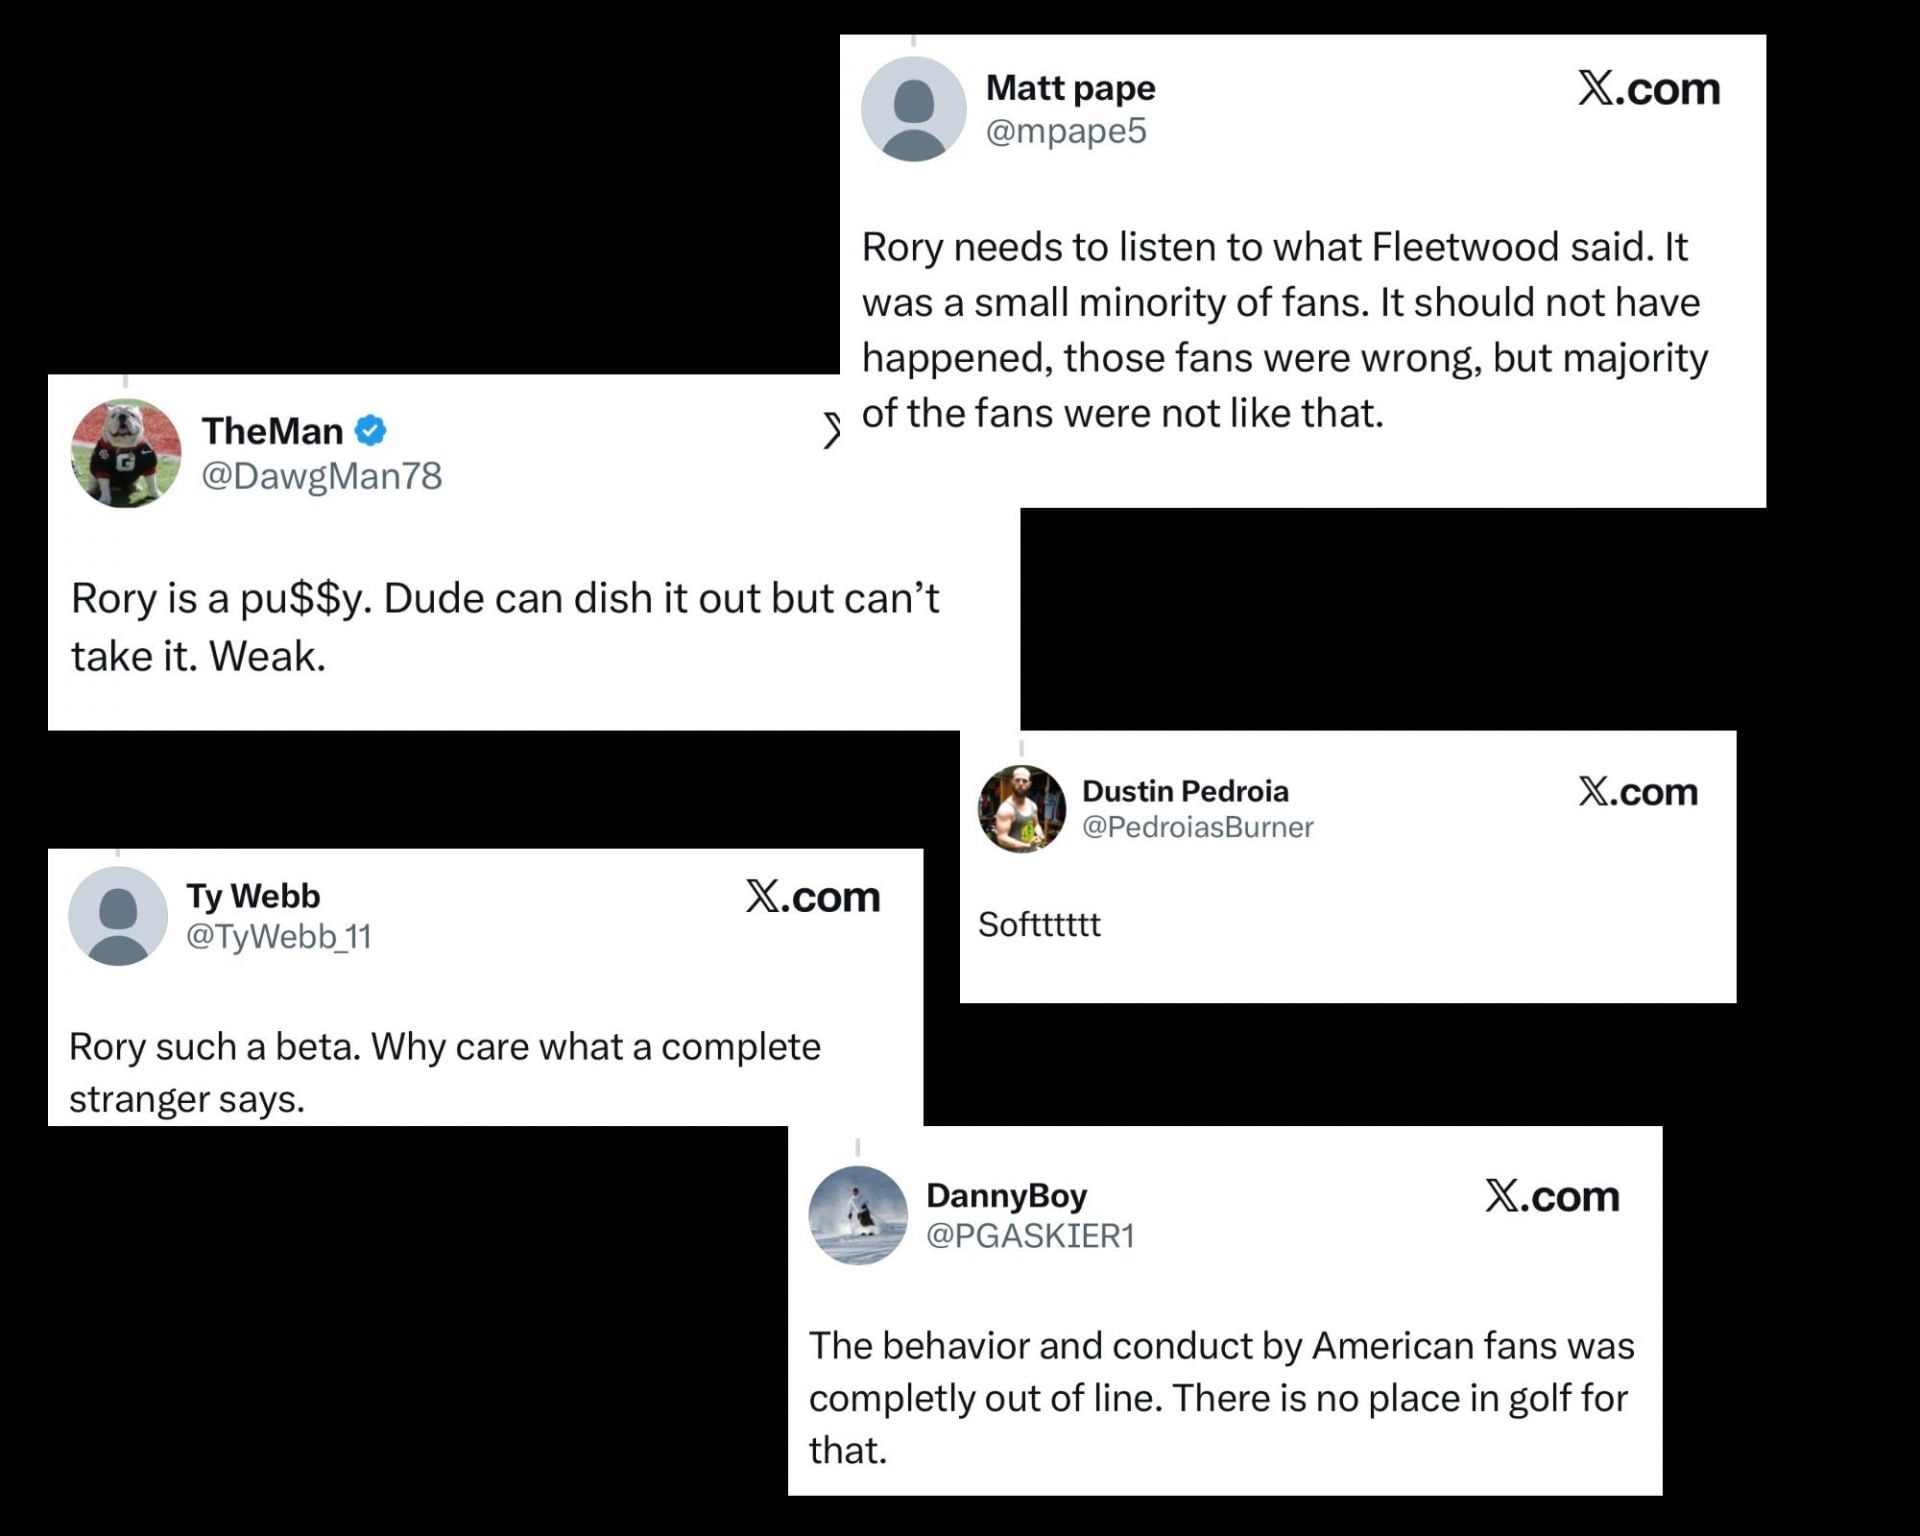
Task: Open TheMan's bulldog profile picture
Action: coord(126,453)
